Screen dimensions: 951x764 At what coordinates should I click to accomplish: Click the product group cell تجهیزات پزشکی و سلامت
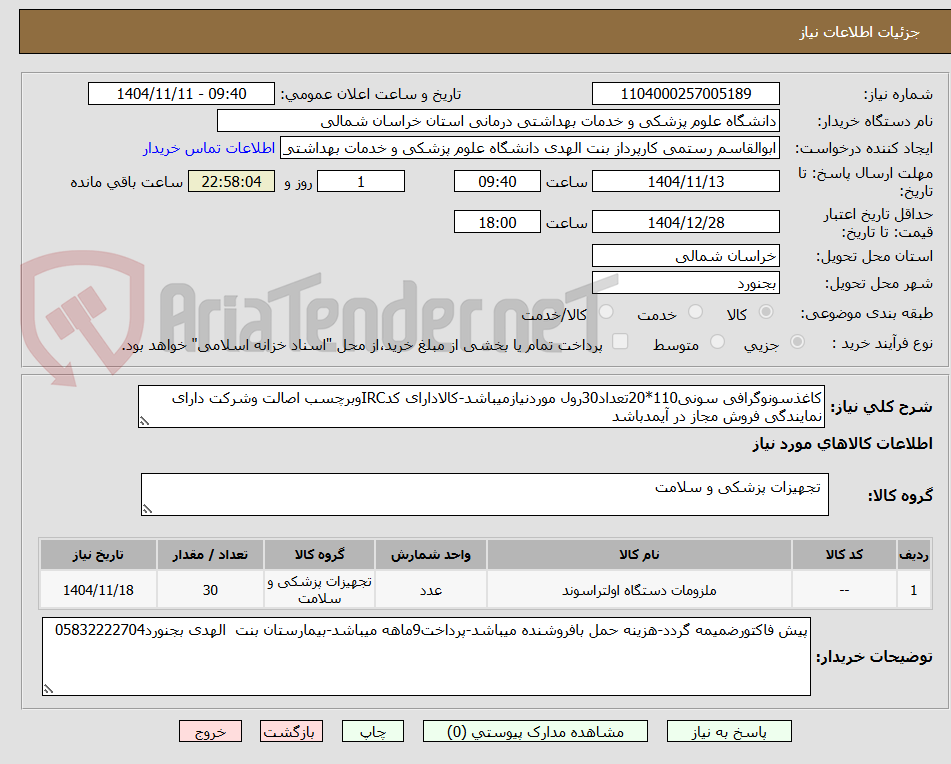click(x=320, y=590)
